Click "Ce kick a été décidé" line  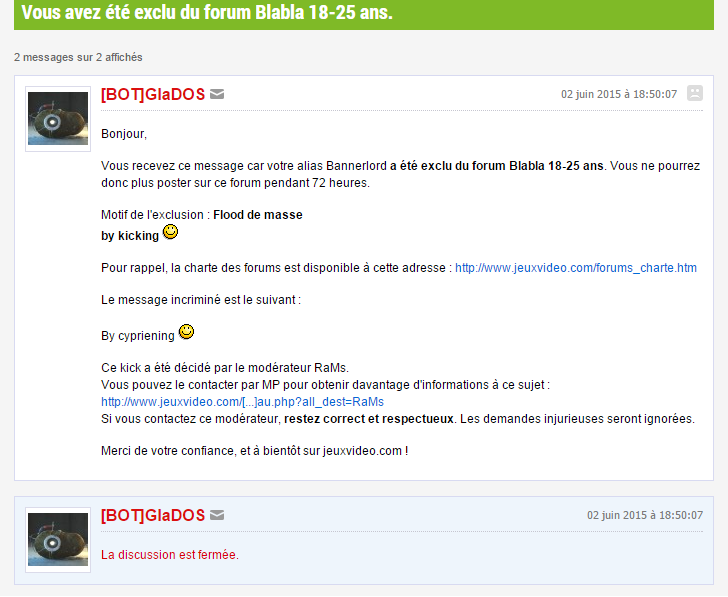coord(225,368)
